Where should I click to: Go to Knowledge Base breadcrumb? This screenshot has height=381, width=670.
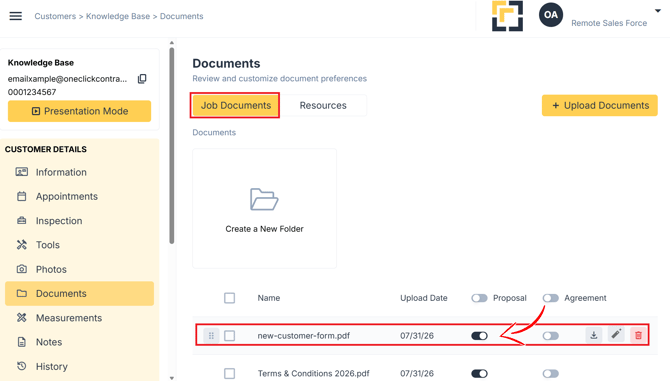(118, 16)
